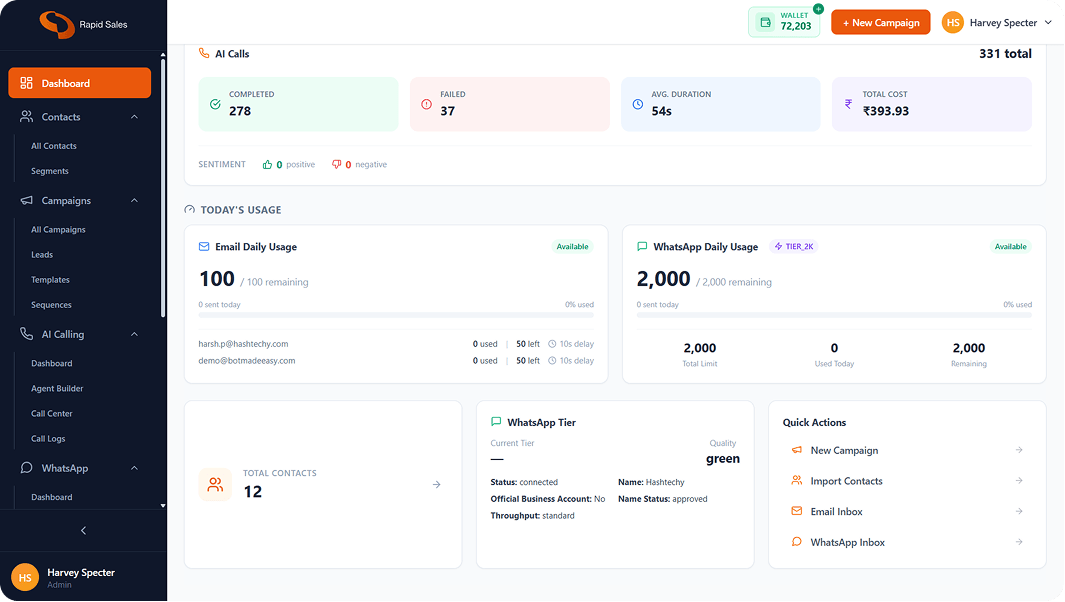Collapse the Contacts section chevron
The width and height of the screenshot is (1065, 602).
[x=134, y=117]
